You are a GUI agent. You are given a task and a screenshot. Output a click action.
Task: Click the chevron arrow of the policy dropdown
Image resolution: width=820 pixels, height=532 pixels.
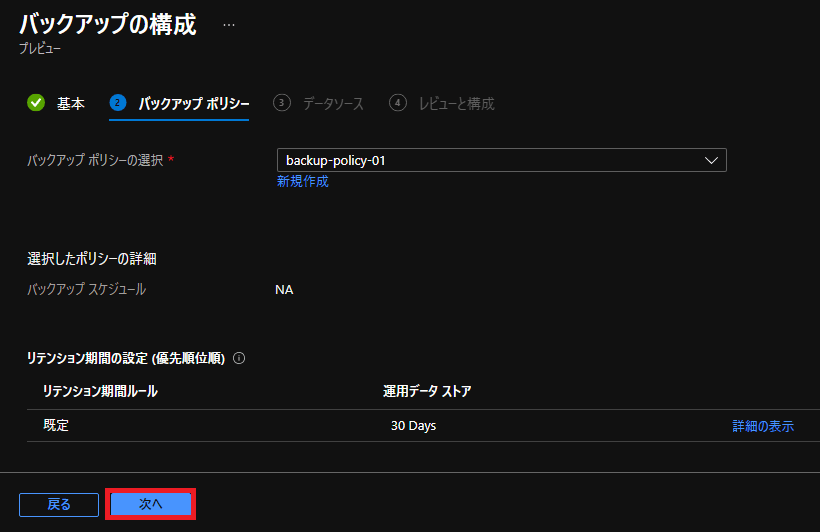click(711, 160)
